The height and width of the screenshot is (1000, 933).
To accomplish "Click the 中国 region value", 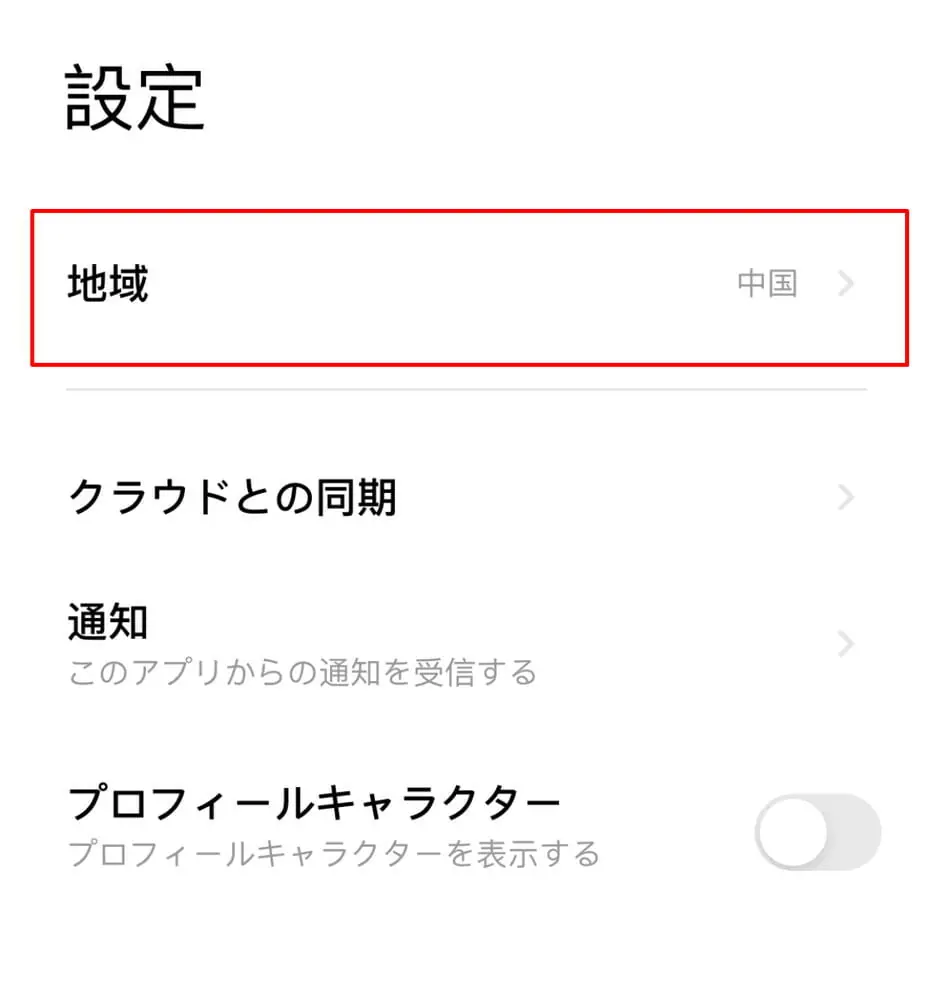I will pyautogui.click(x=767, y=285).
